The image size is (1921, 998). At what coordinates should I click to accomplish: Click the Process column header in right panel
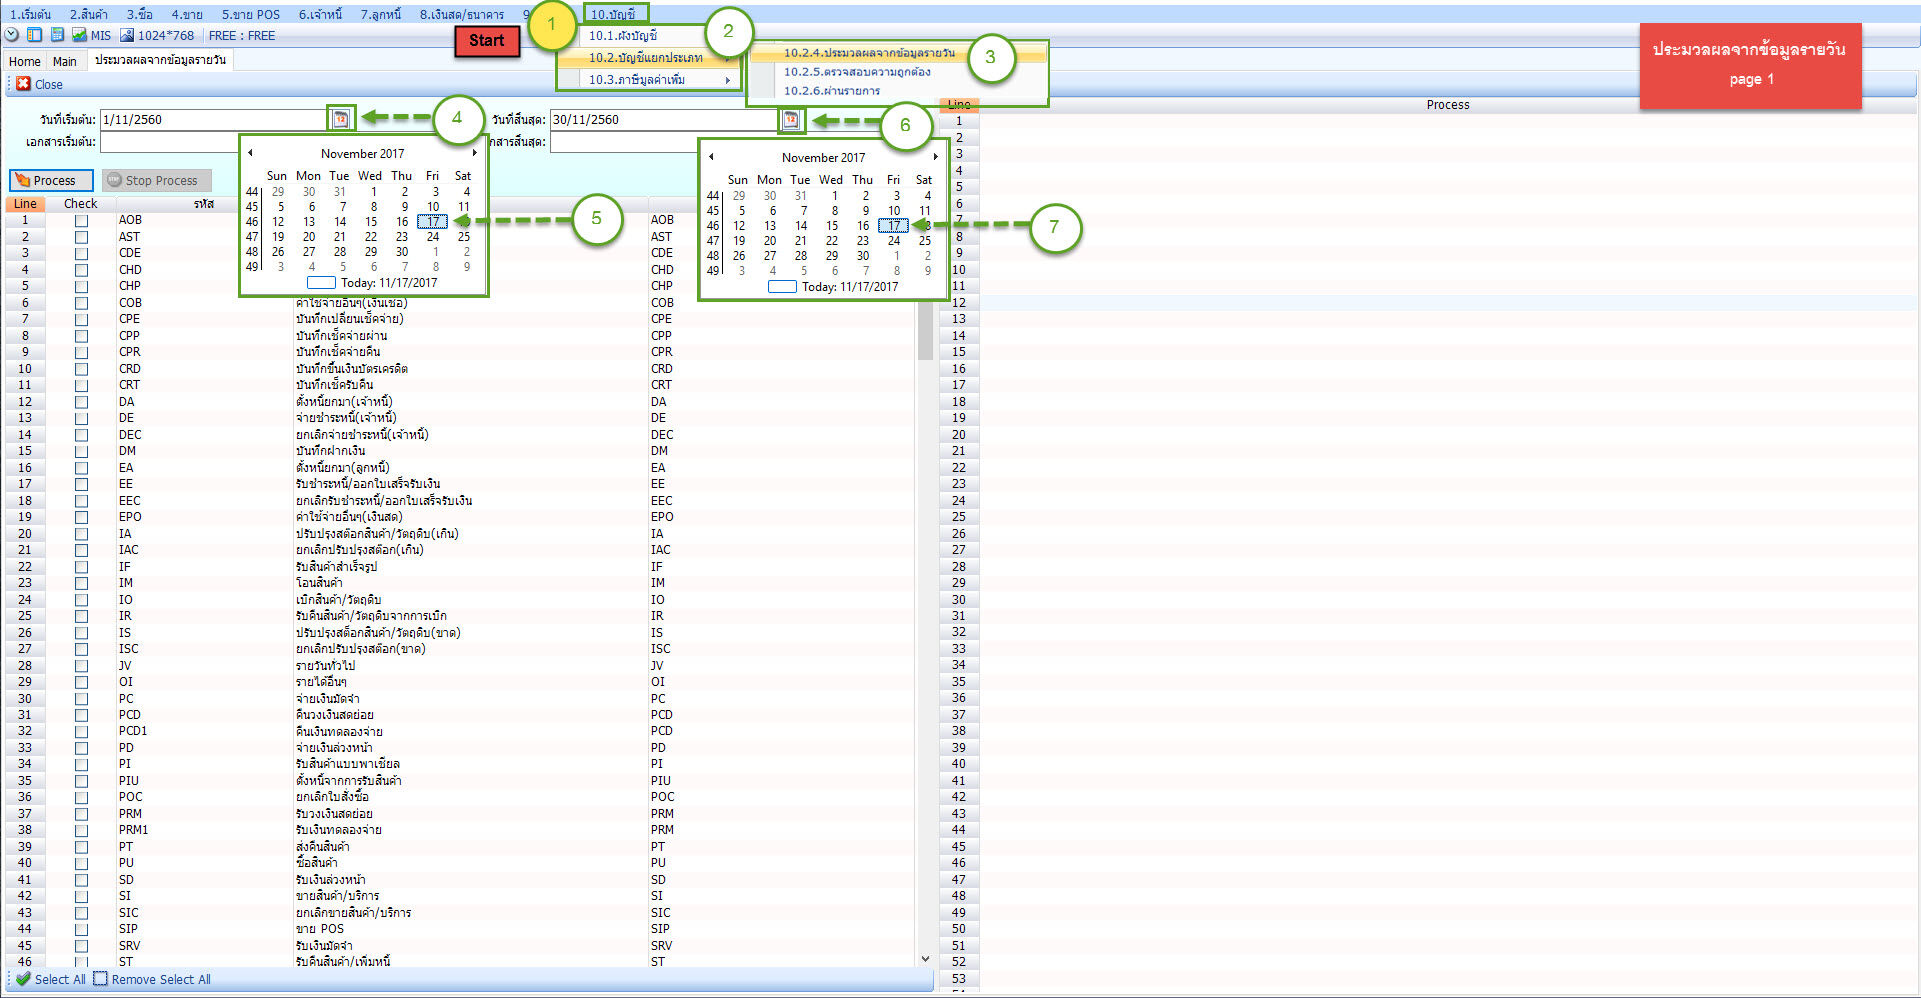(x=1448, y=105)
